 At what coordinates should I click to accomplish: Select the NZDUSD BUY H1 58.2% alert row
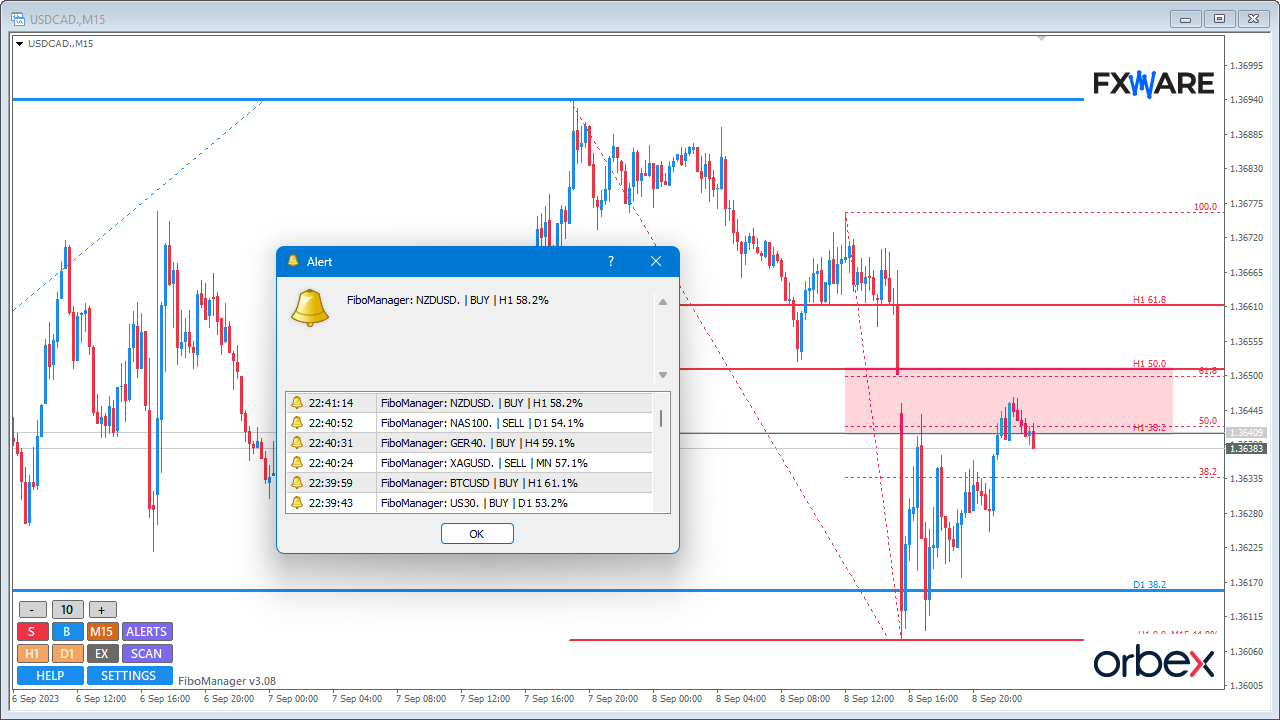(x=469, y=403)
